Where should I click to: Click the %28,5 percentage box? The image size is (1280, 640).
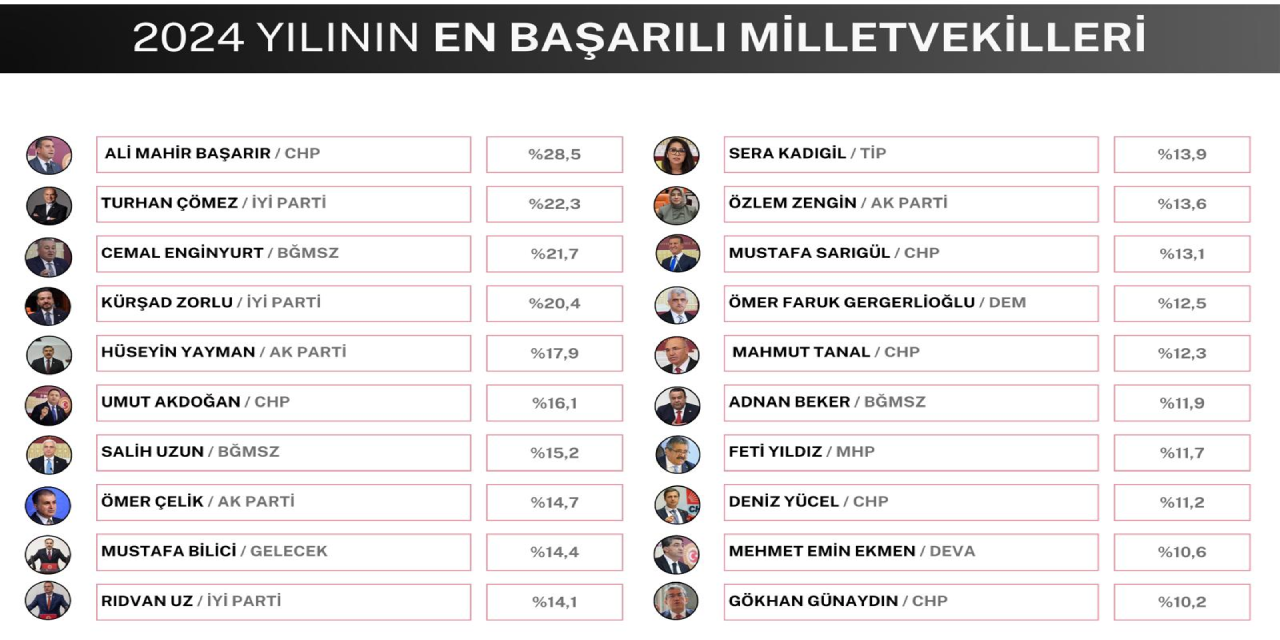[554, 155]
